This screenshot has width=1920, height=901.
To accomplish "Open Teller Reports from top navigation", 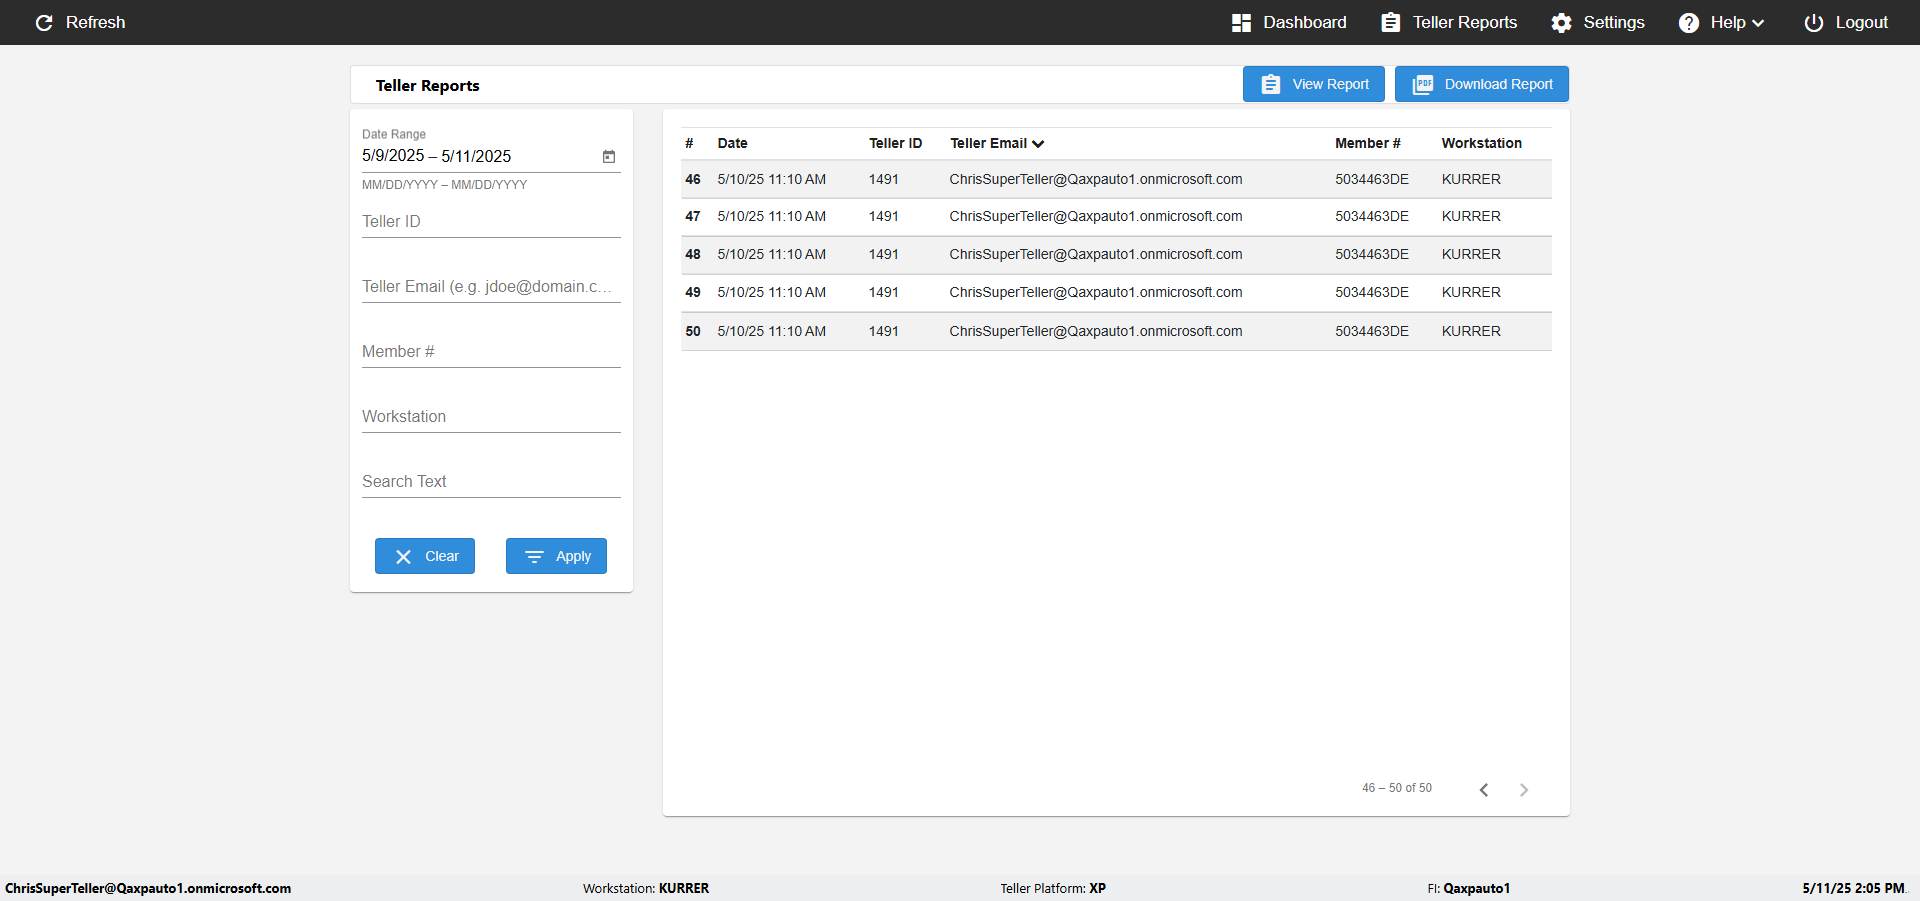I will click(1449, 23).
